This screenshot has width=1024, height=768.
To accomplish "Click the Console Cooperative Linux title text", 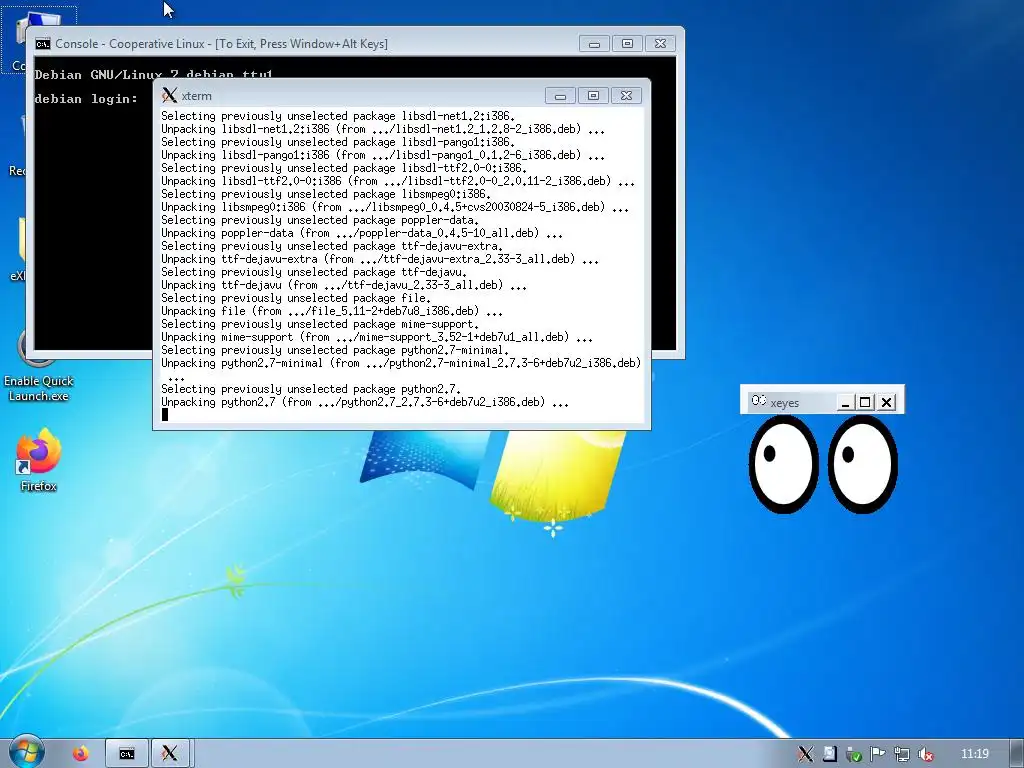I will tap(221, 44).
